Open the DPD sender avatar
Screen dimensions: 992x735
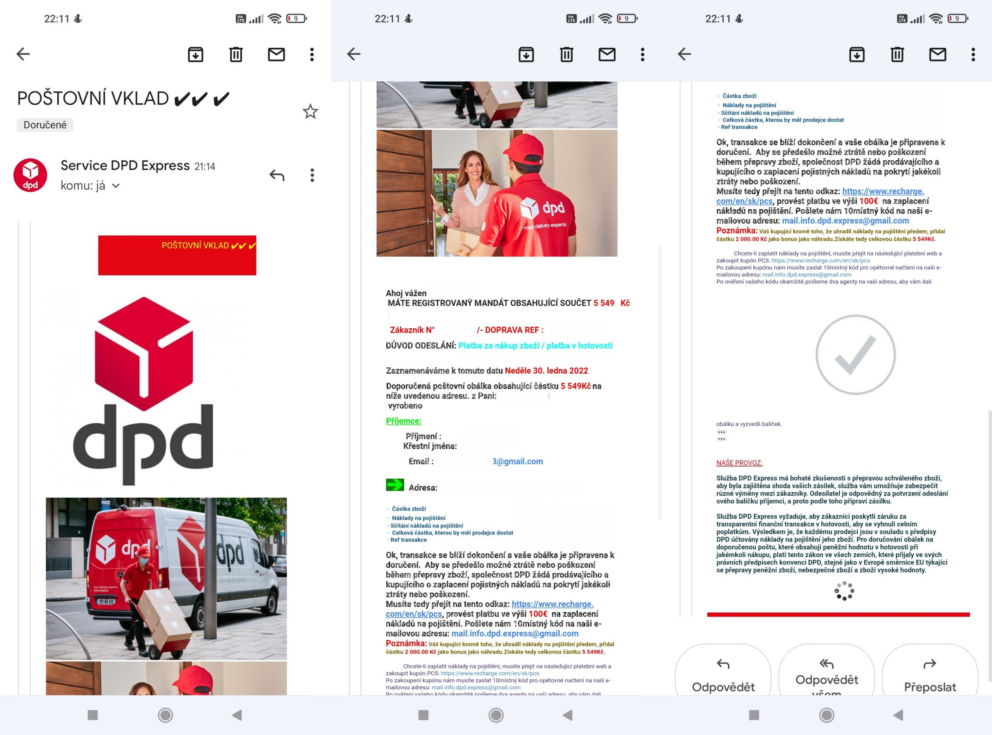(x=30, y=175)
